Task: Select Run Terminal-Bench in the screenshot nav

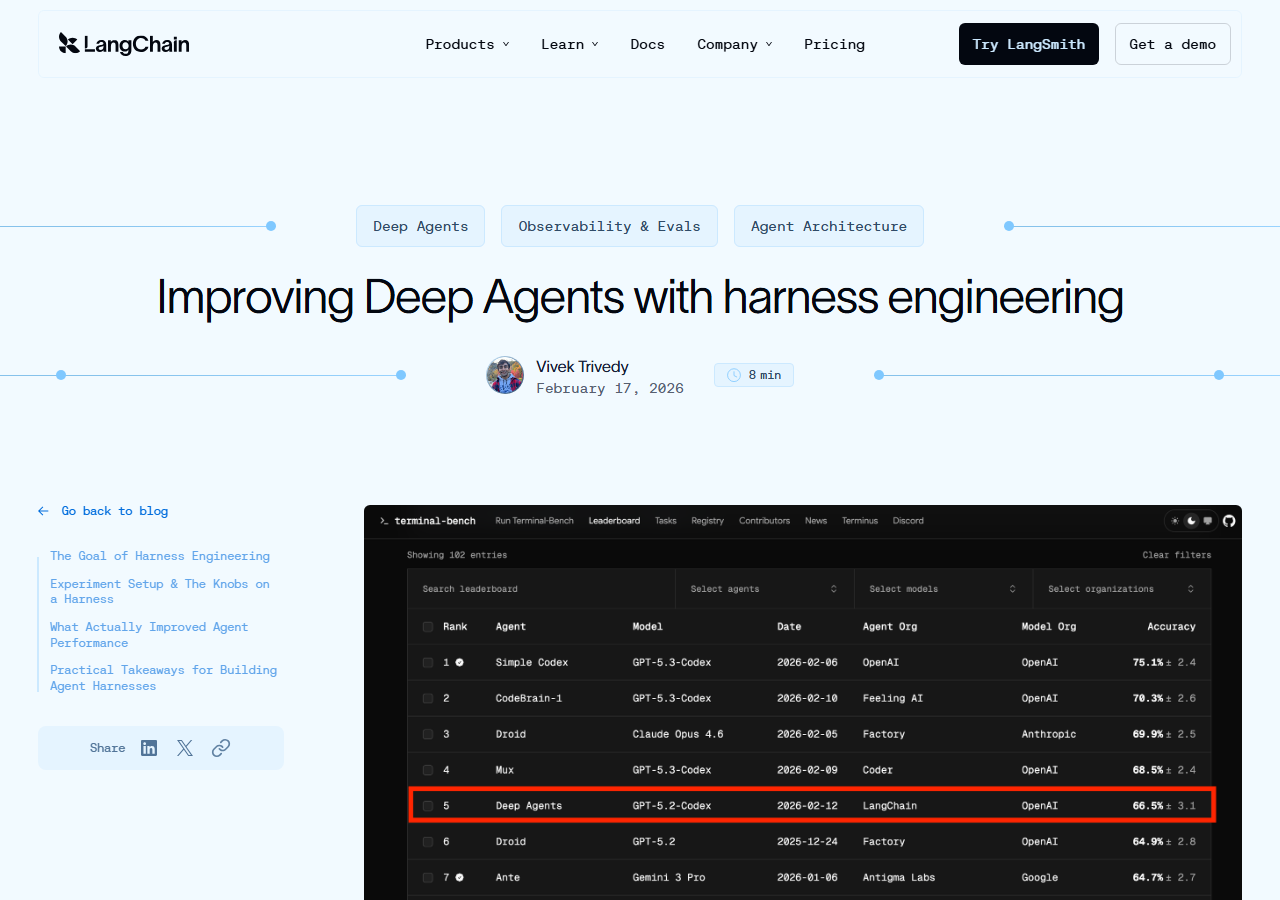Action: (535, 521)
